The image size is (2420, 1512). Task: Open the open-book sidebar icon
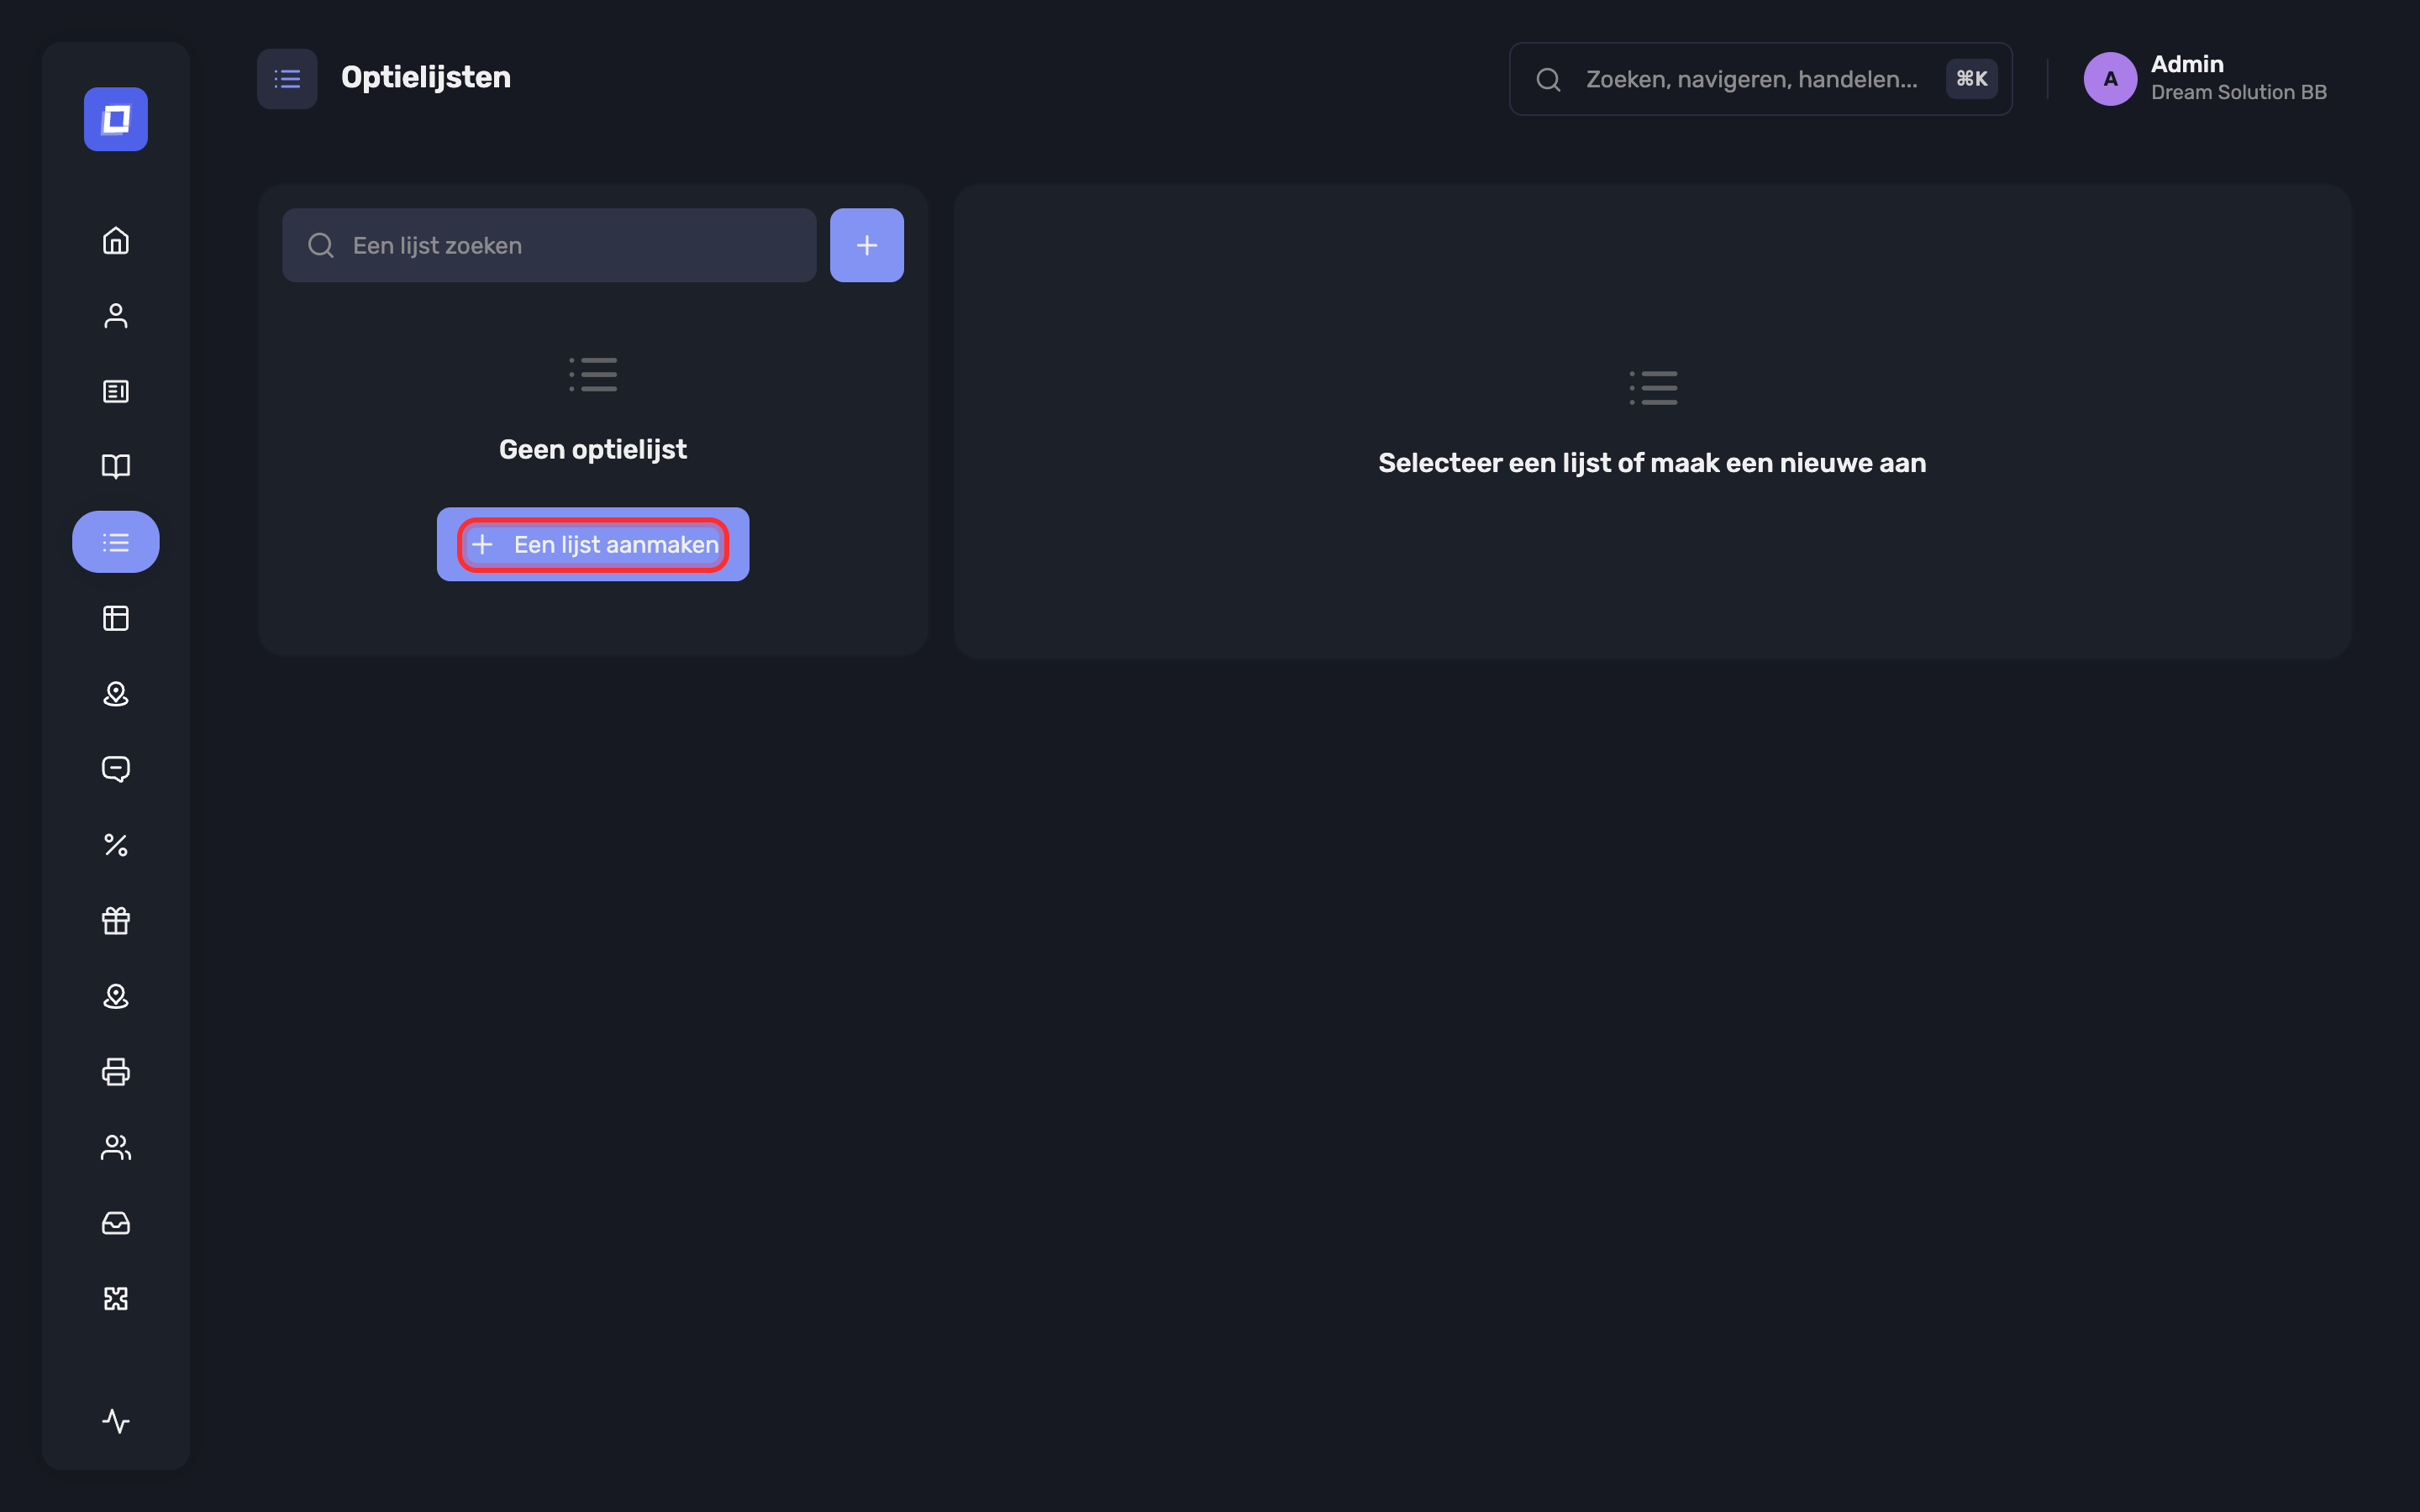[116, 466]
